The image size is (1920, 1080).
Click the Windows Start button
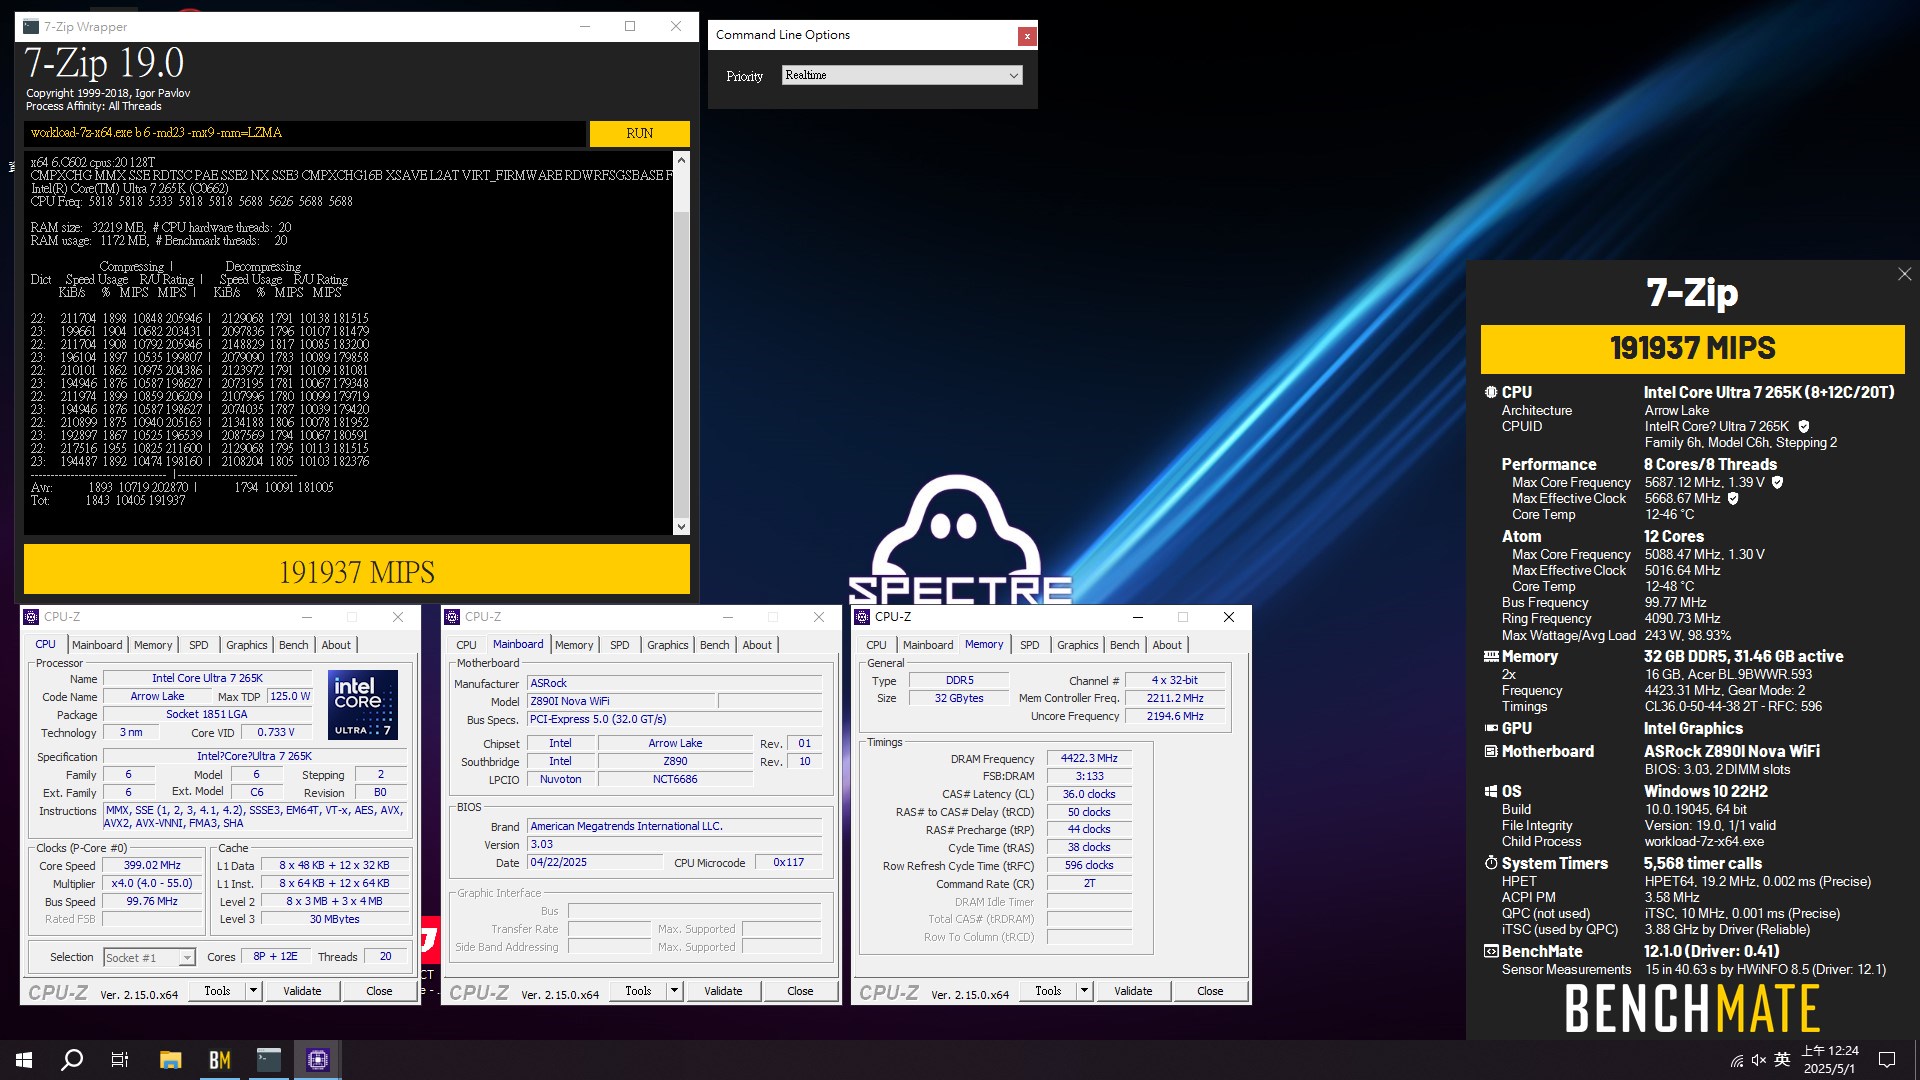click(x=24, y=1060)
